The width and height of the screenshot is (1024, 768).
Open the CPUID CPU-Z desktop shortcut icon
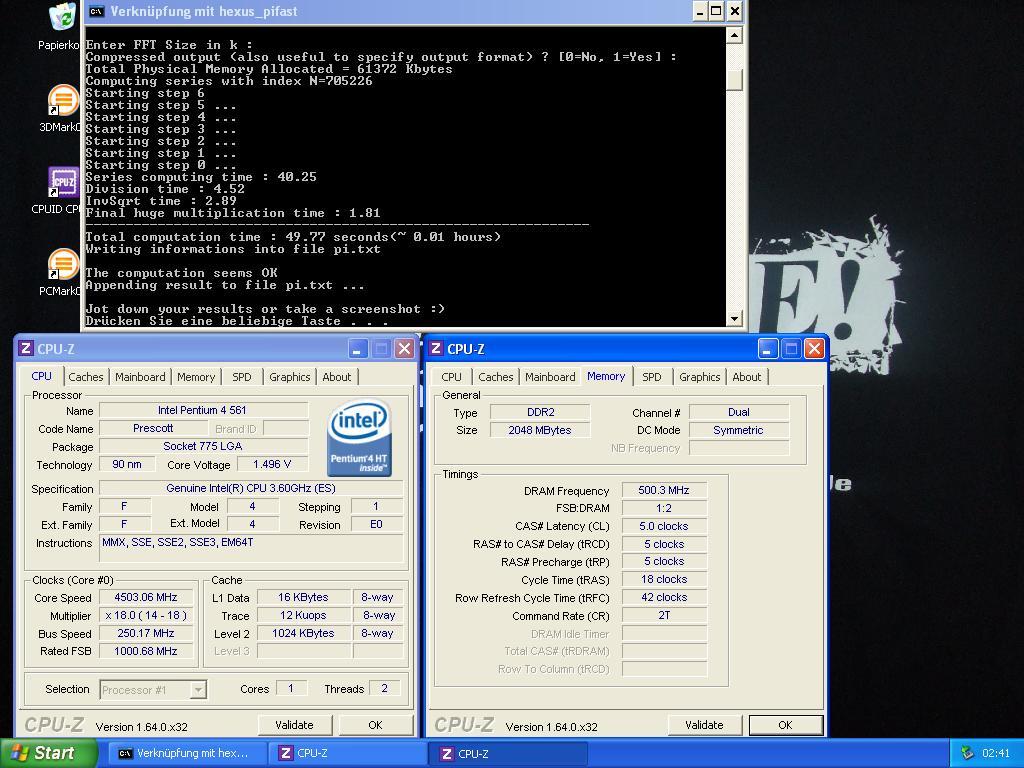pyautogui.click(x=63, y=182)
